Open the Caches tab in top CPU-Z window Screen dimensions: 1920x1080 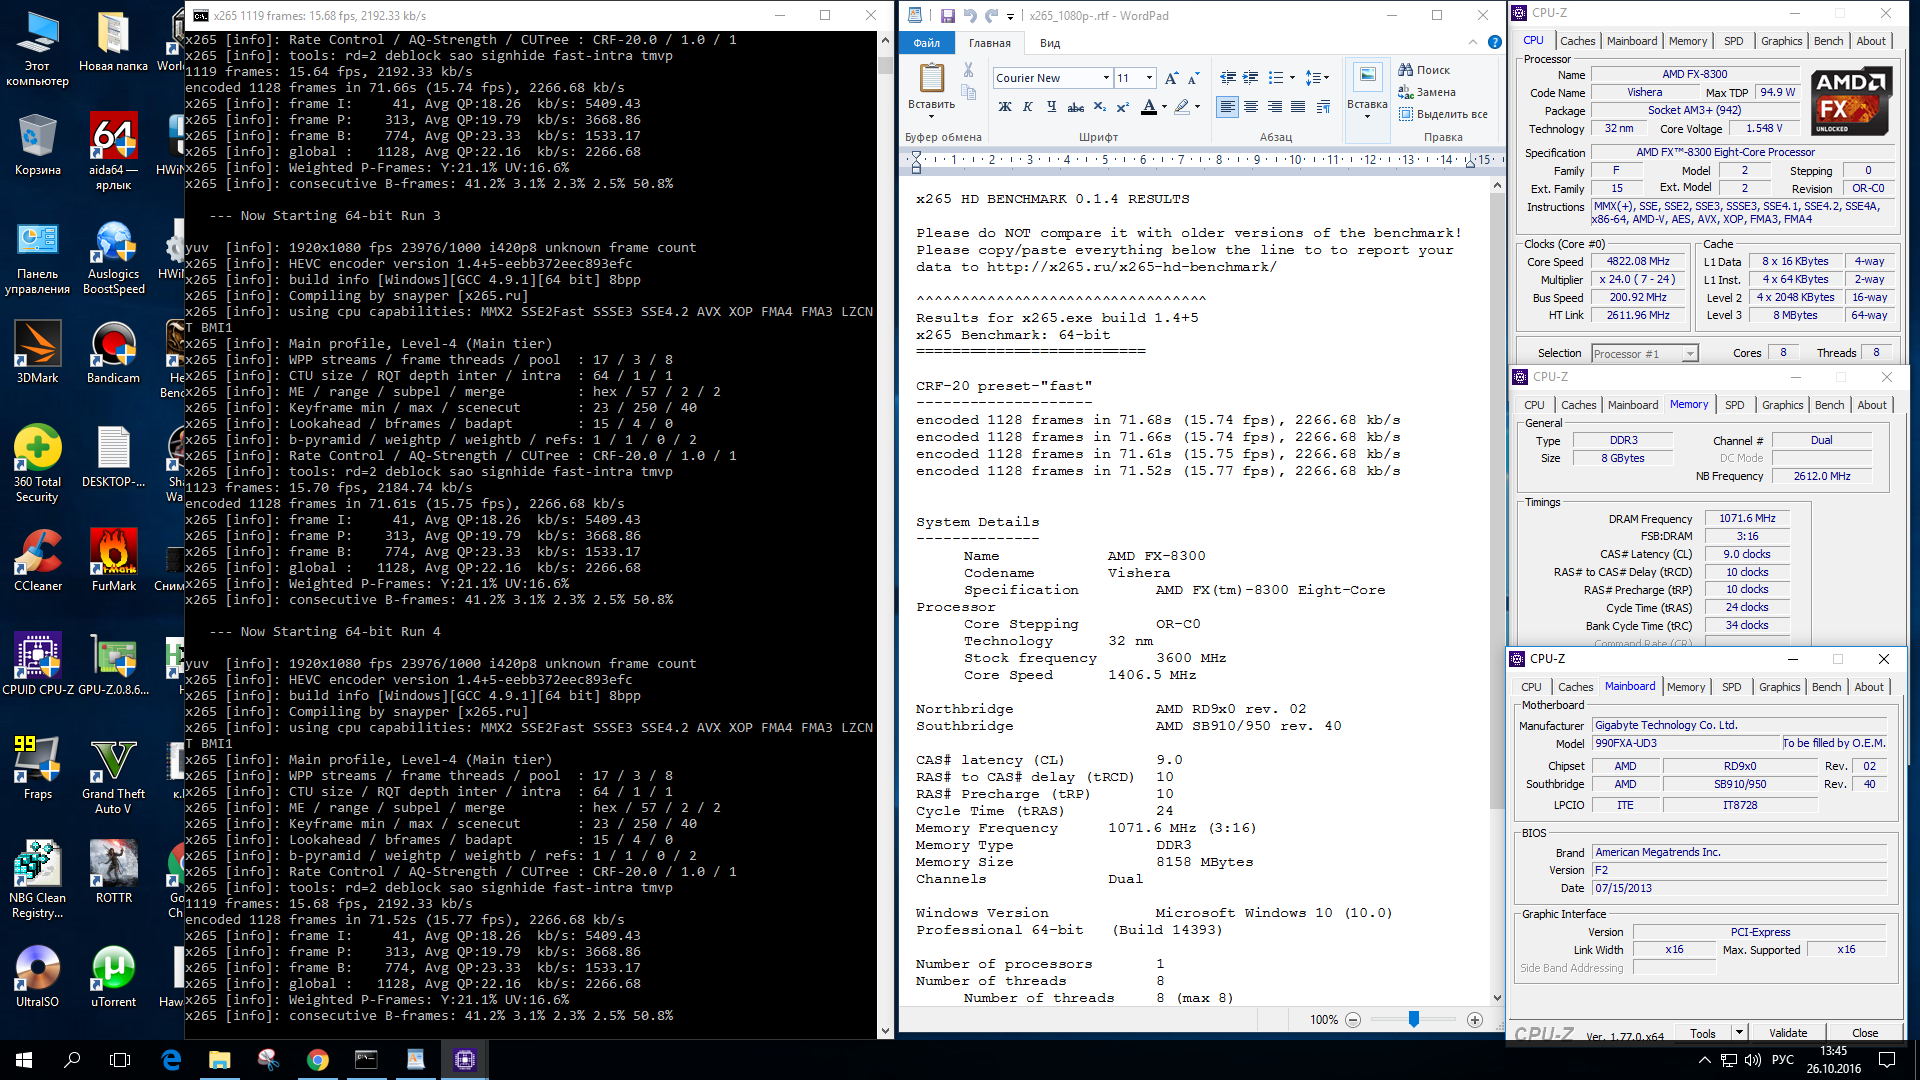[1577, 41]
